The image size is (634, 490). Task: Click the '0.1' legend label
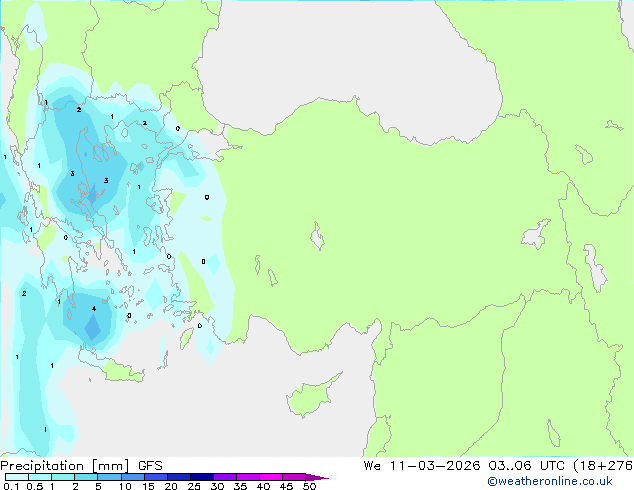pos(11,486)
